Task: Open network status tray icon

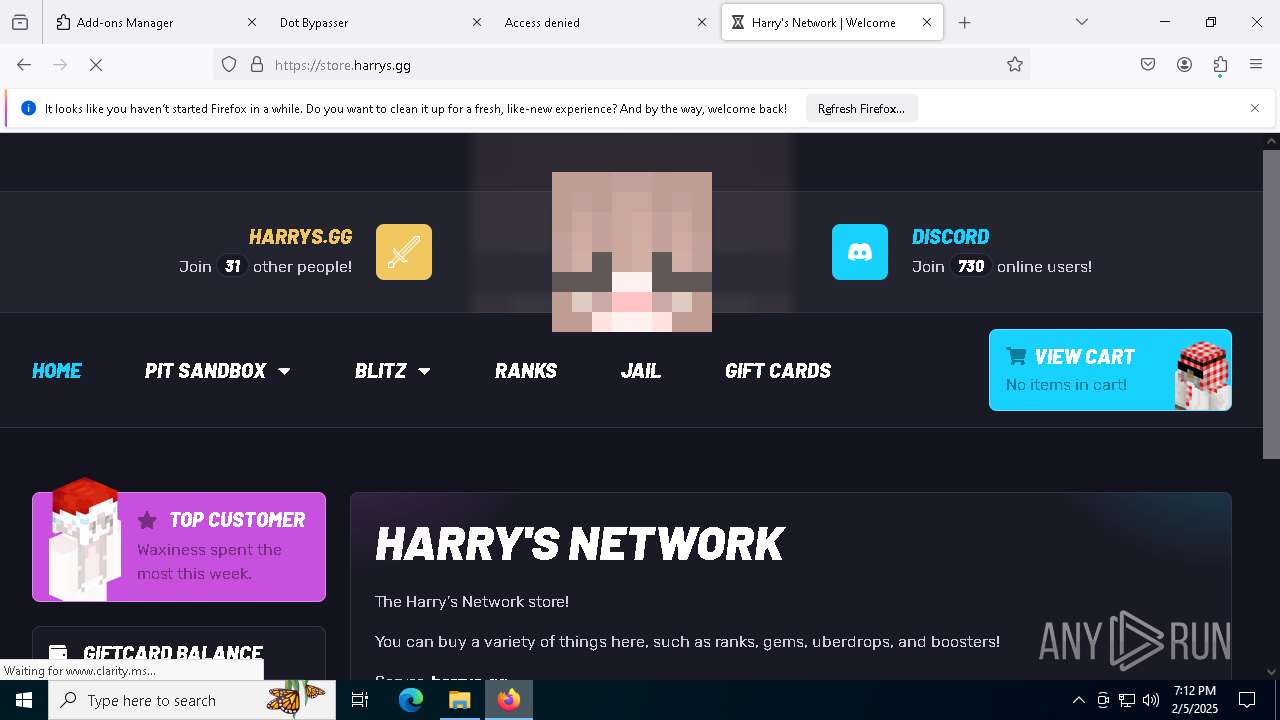Action: (x=1127, y=700)
